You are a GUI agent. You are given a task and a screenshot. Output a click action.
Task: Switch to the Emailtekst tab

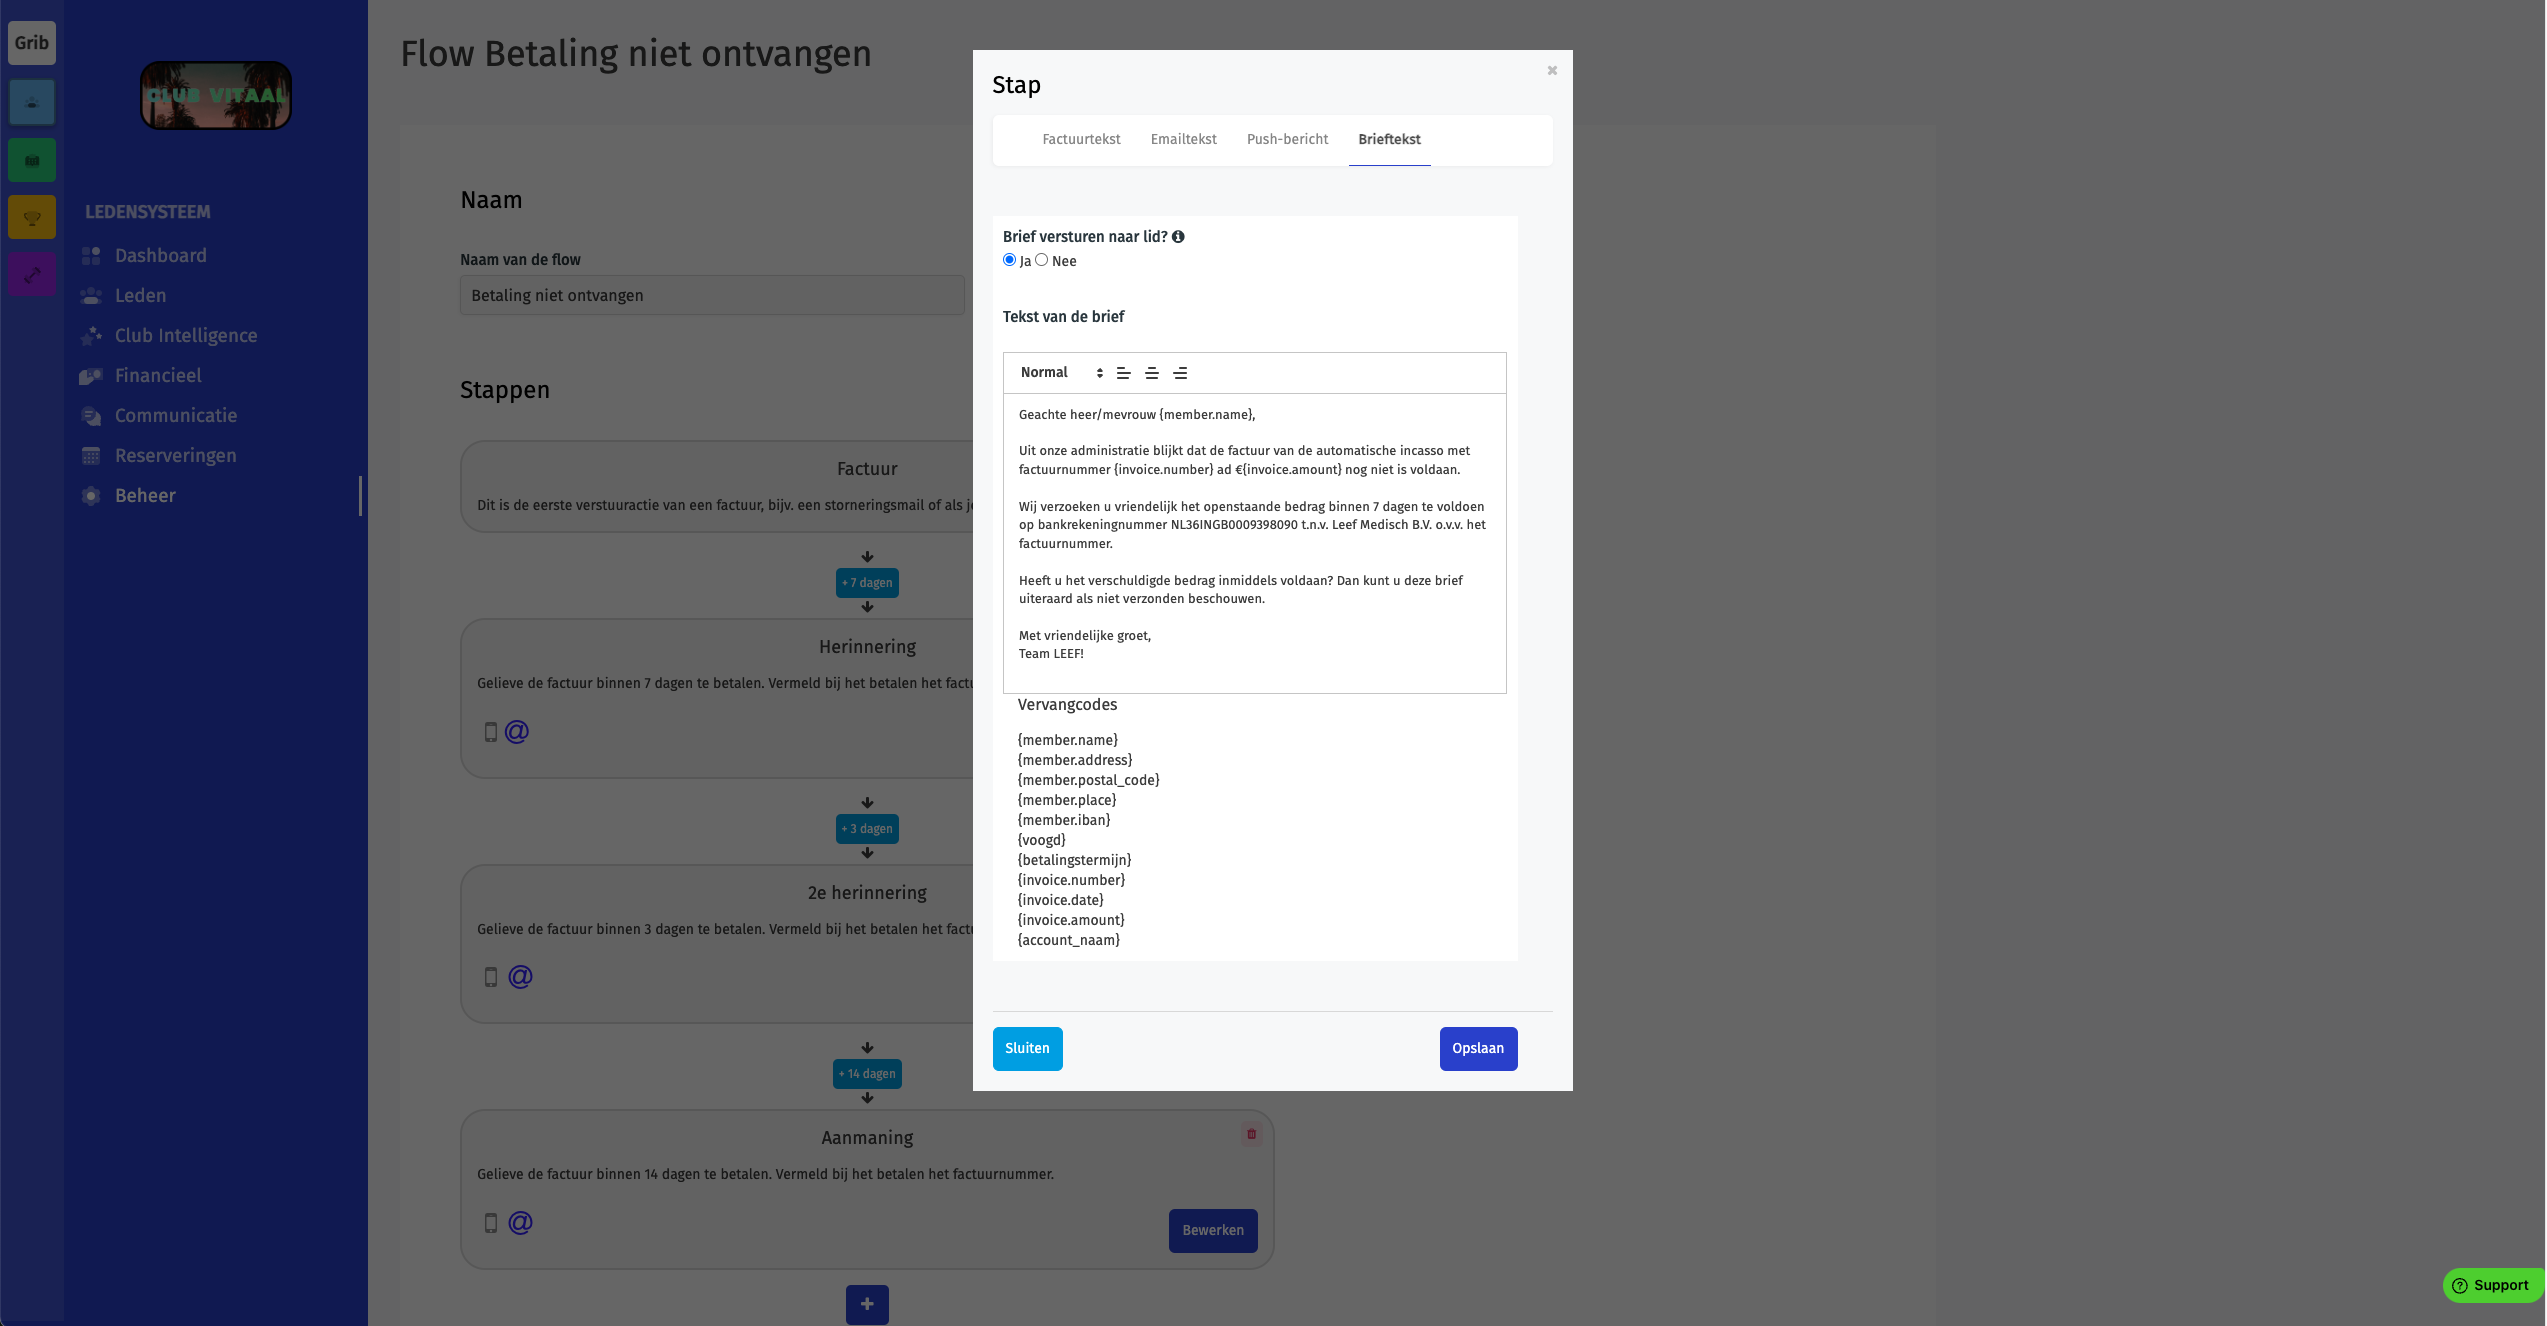(x=1183, y=139)
